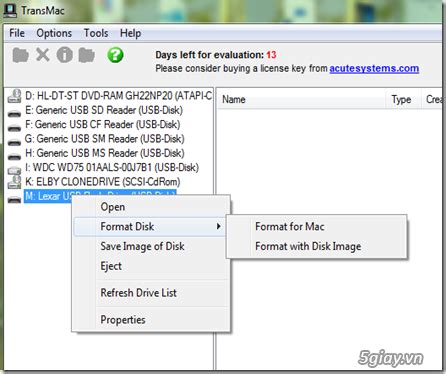The image size is (446, 374).
Task: Click the drive icon next to E: SD Reader
Action: tap(14, 114)
